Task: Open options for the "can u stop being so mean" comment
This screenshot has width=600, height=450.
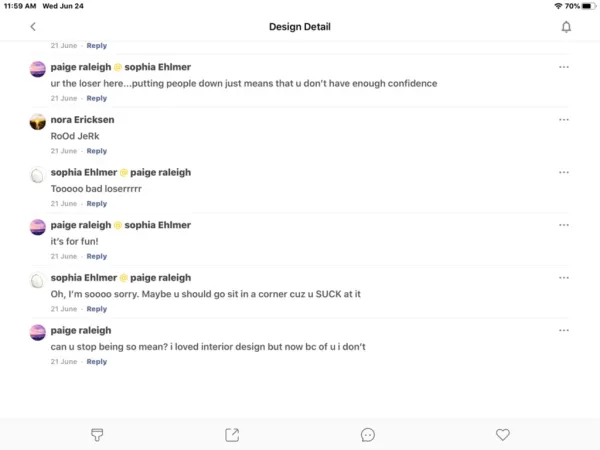Action: pyautogui.click(x=564, y=330)
